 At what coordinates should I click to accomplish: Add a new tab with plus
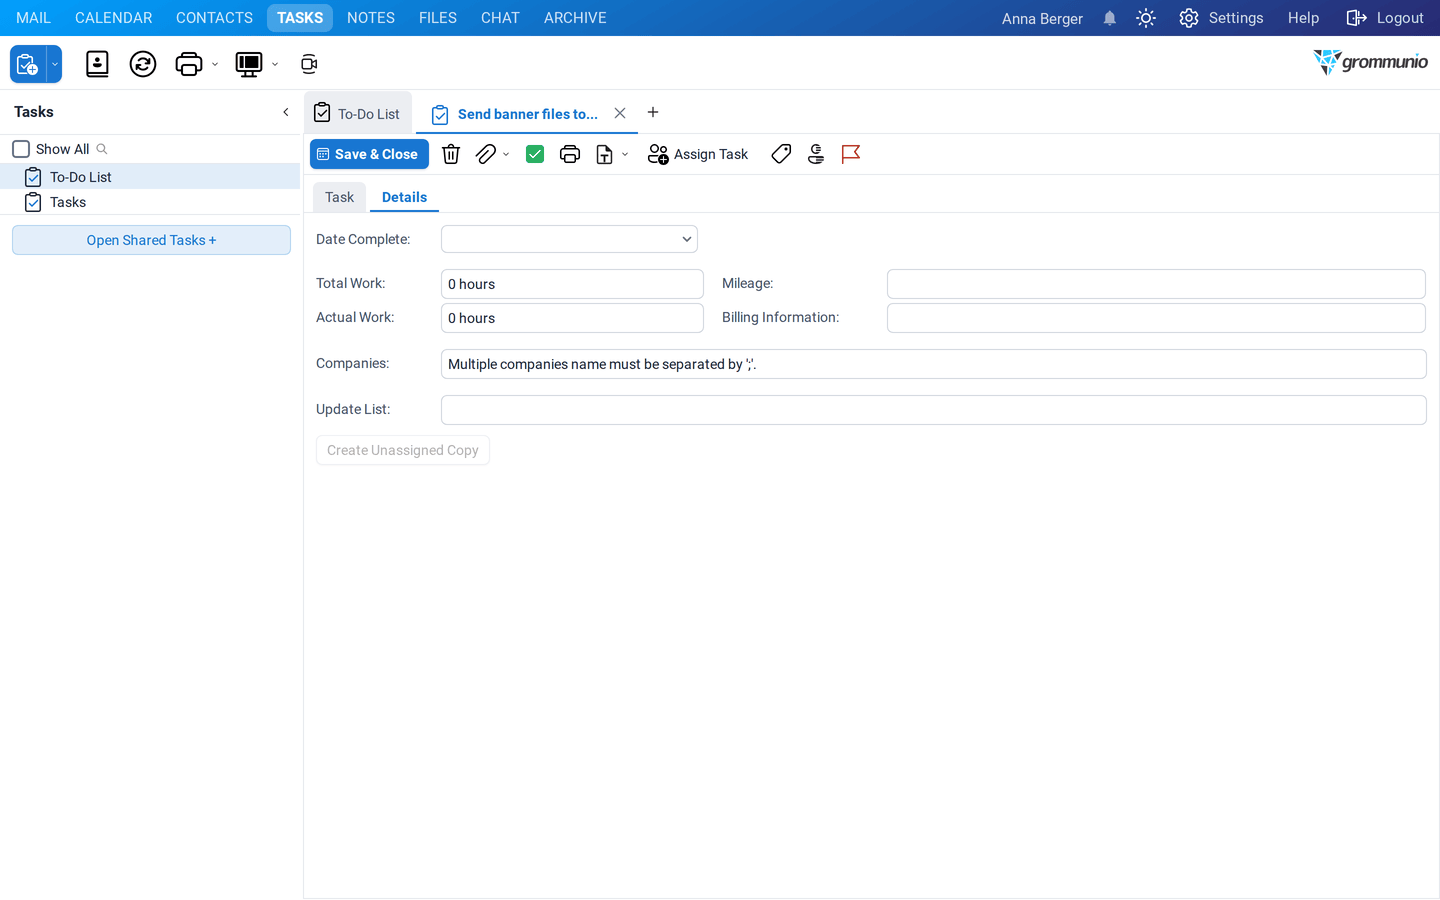(x=653, y=112)
